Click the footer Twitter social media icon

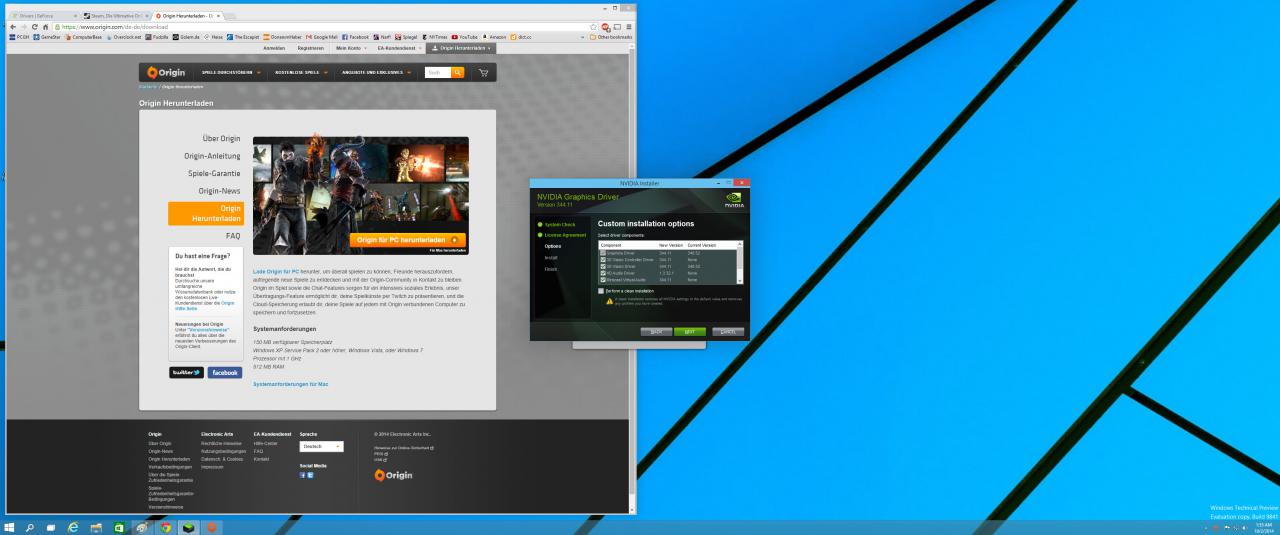[x=310, y=475]
